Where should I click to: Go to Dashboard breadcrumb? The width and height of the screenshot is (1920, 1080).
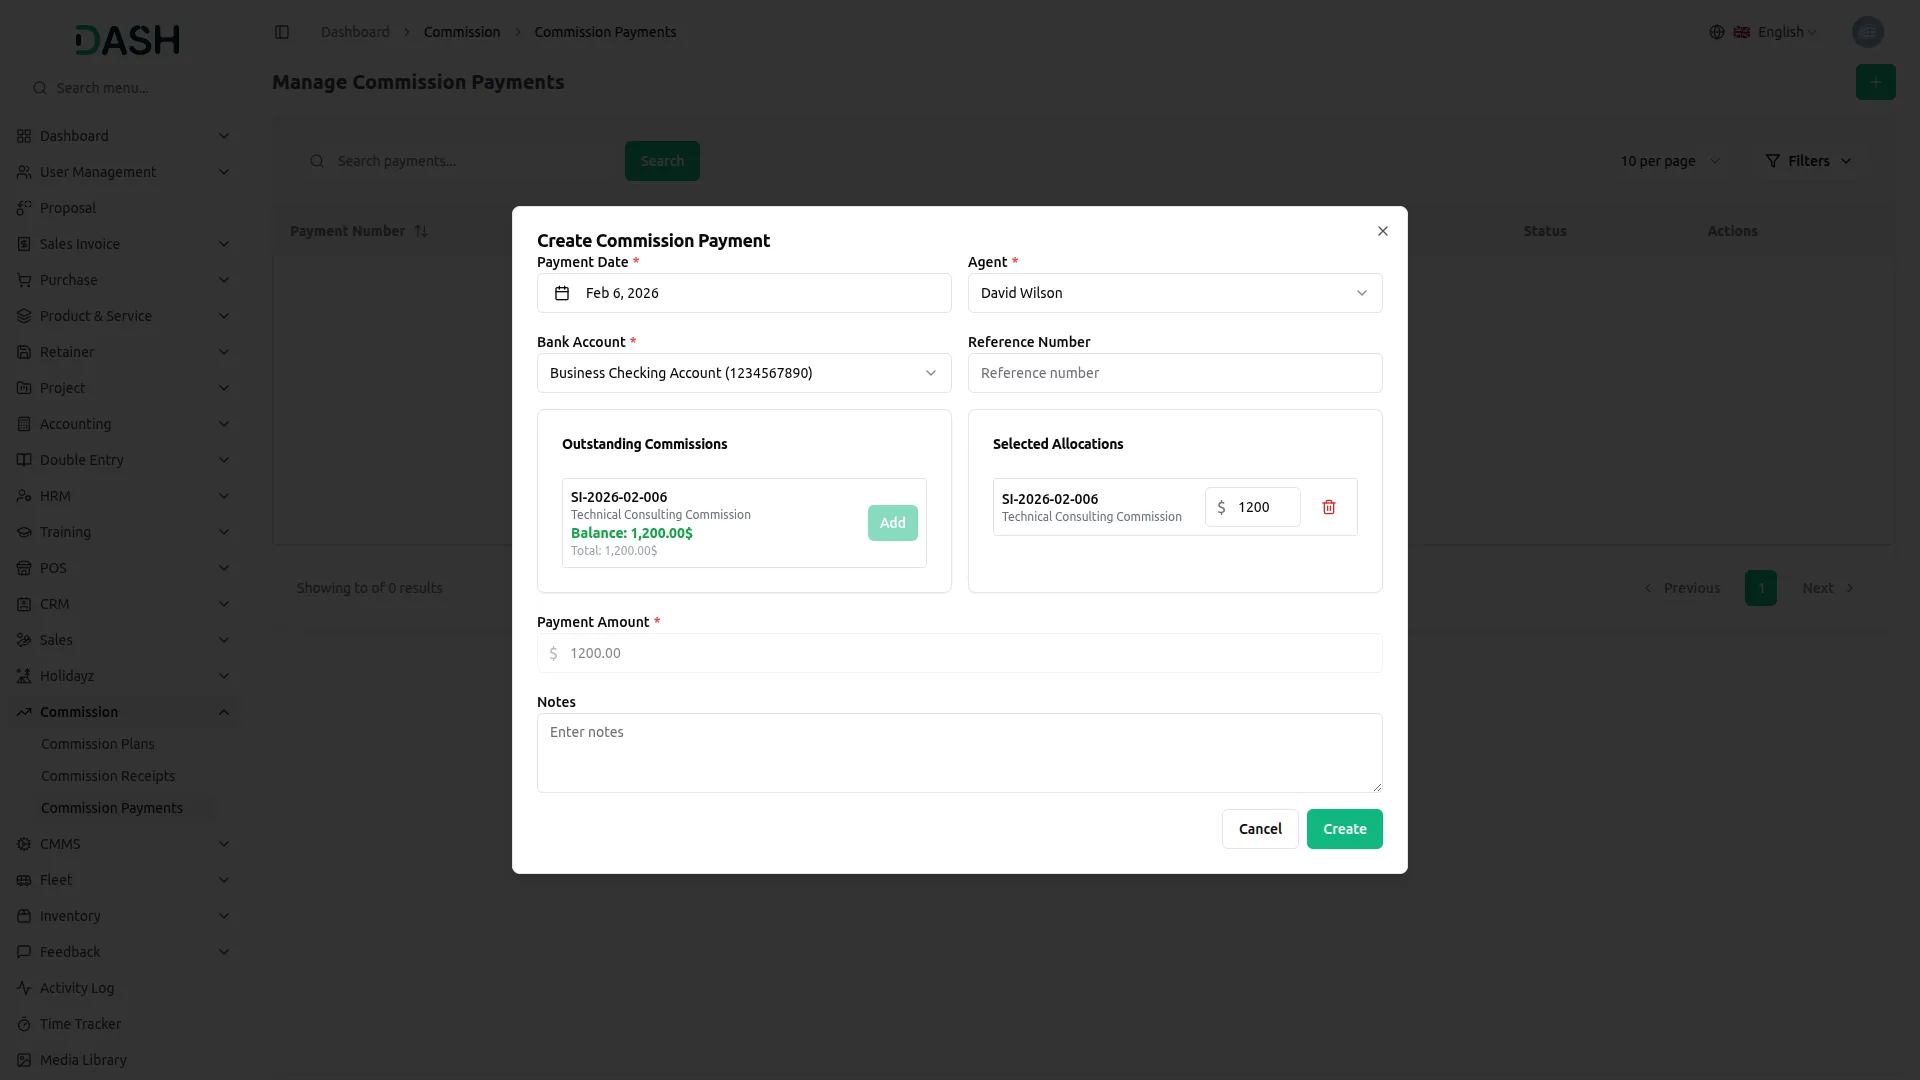click(x=355, y=32)
